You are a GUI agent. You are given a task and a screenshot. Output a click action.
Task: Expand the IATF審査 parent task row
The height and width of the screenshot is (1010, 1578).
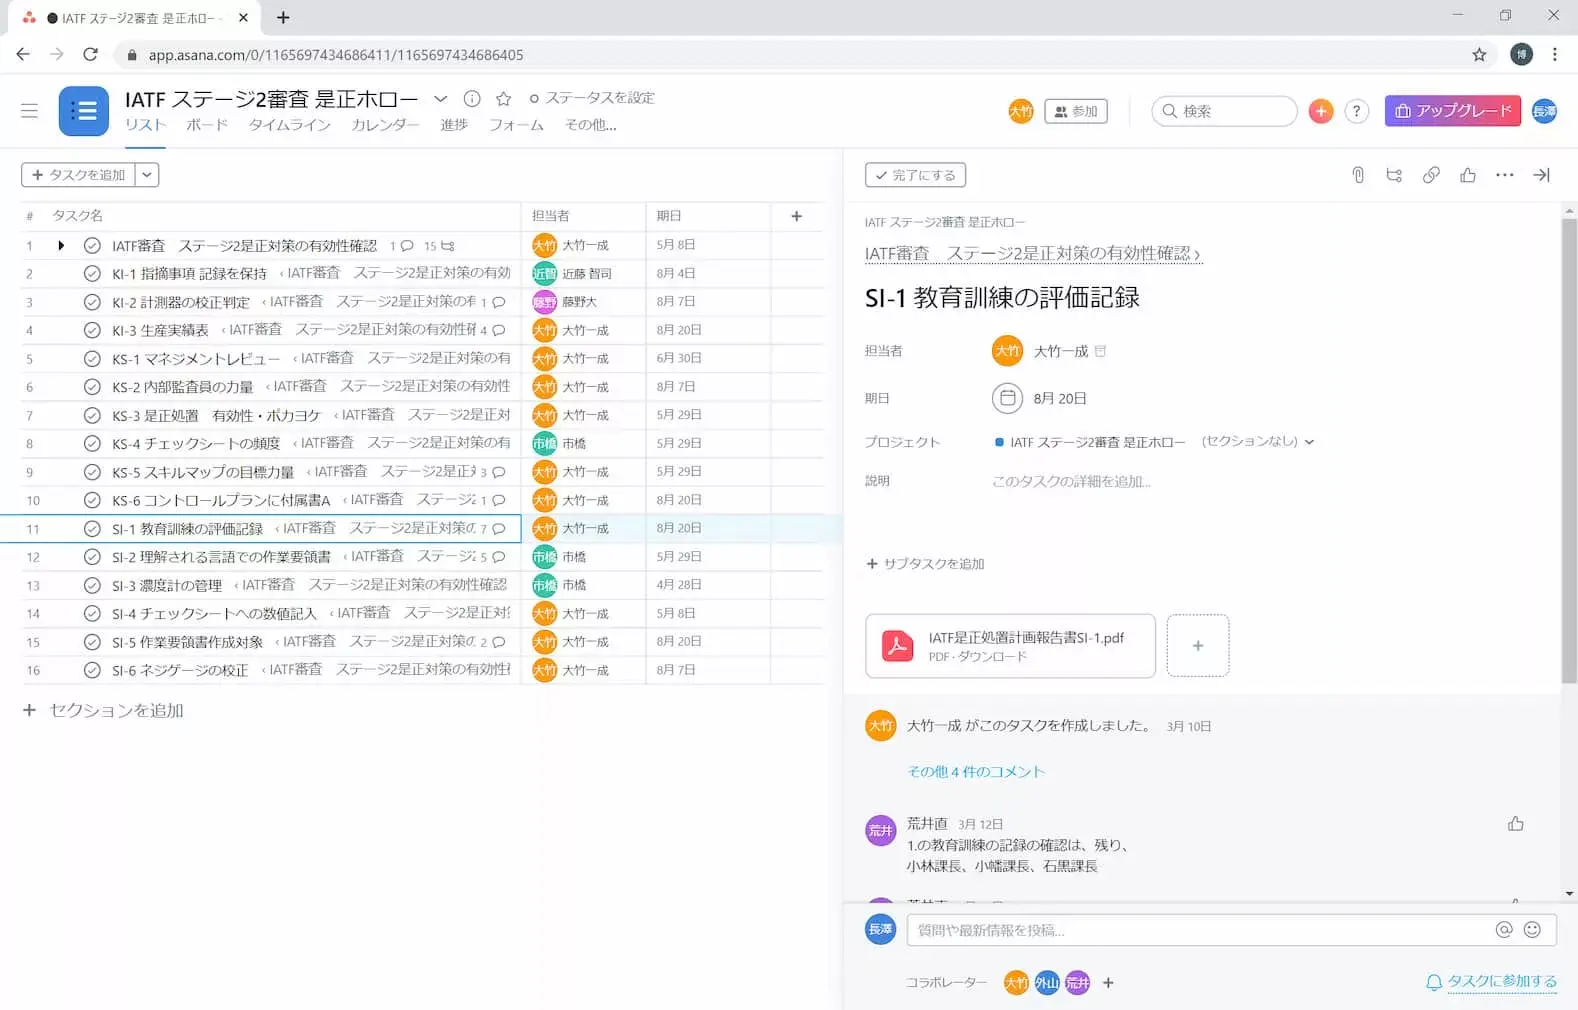click(x=61, y=246)
